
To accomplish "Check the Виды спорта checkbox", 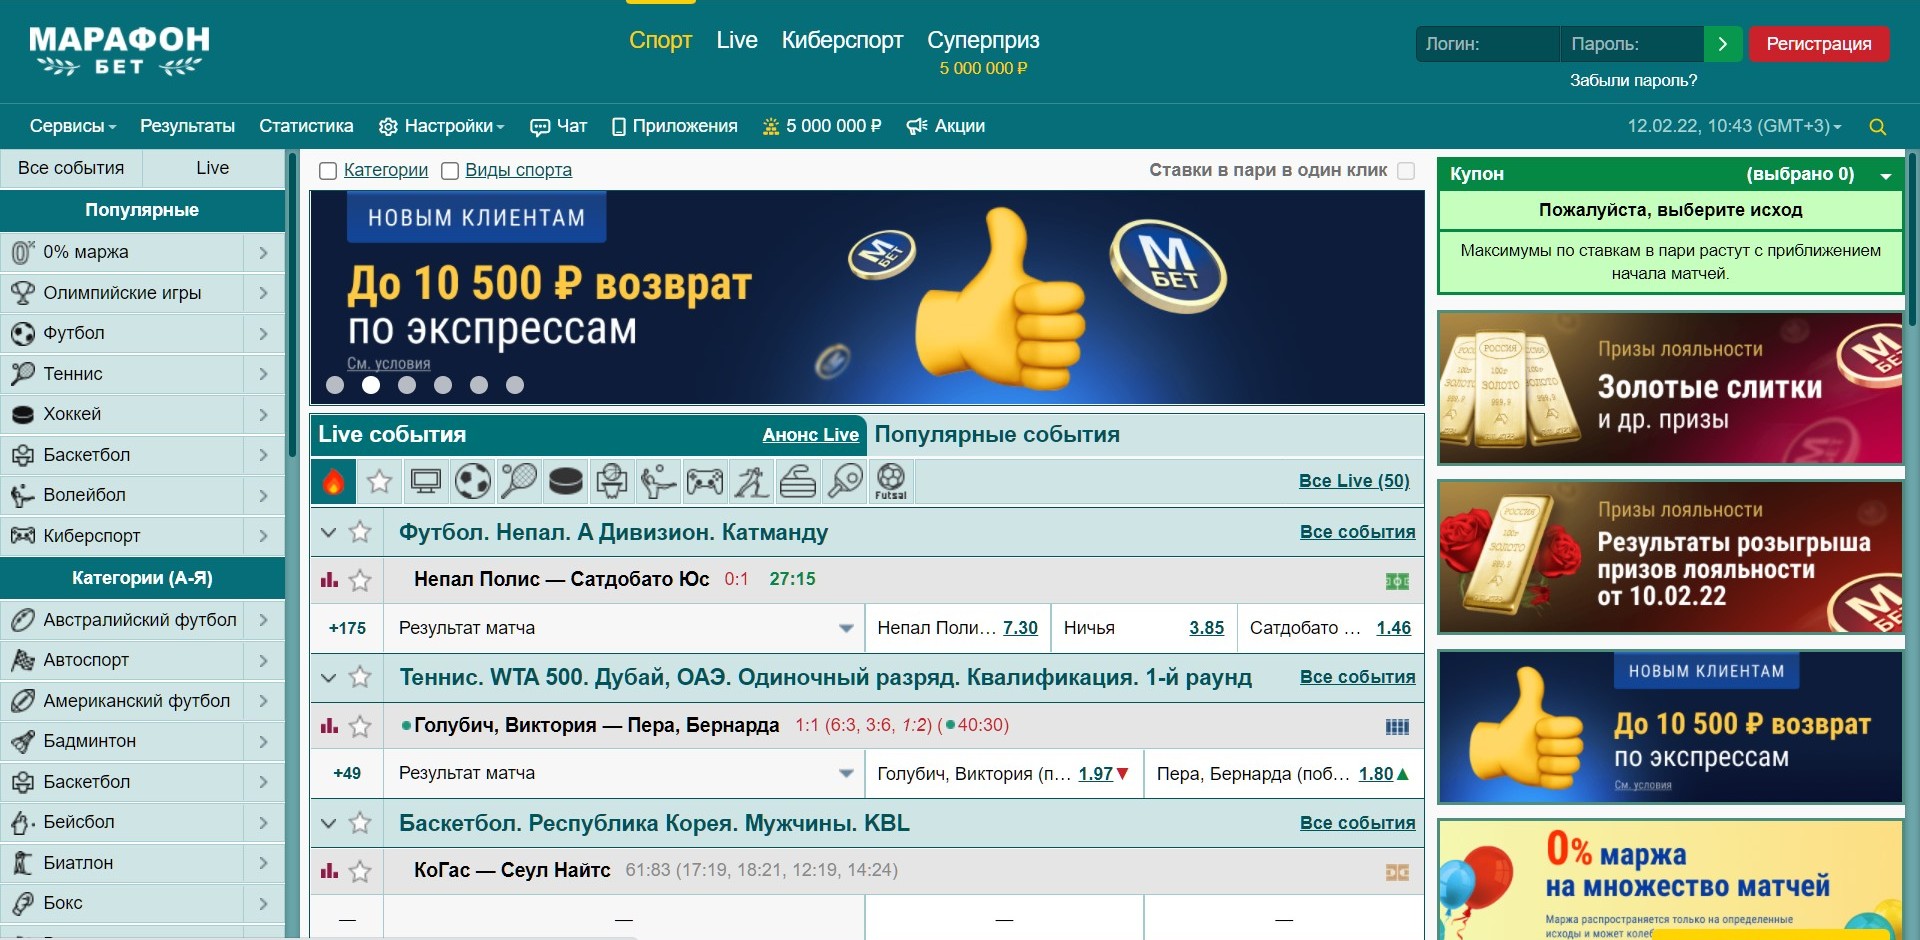I will pyautogui.click(x=450, y=171).
